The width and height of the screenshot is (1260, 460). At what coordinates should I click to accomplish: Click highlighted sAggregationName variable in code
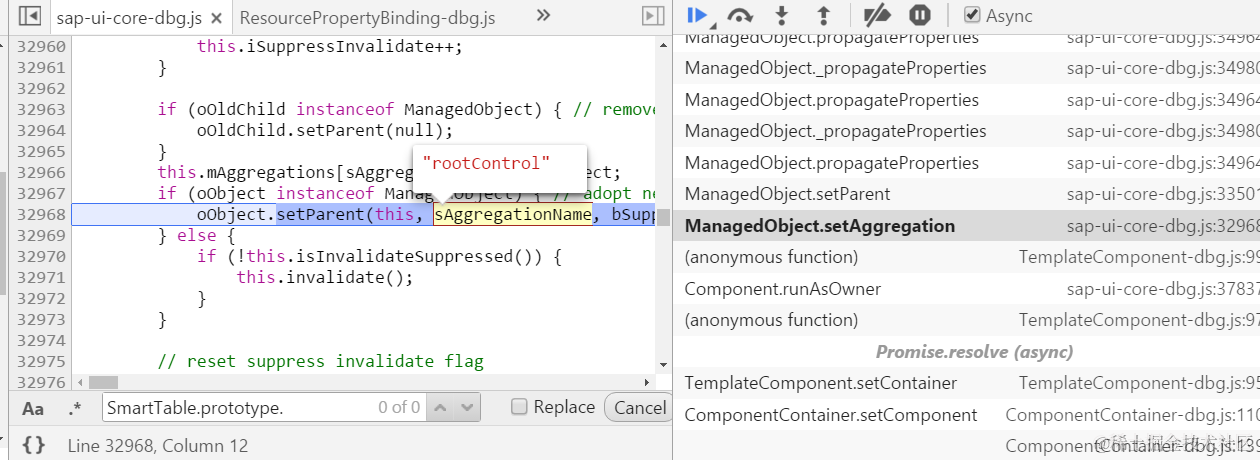[x=513, y=215]
